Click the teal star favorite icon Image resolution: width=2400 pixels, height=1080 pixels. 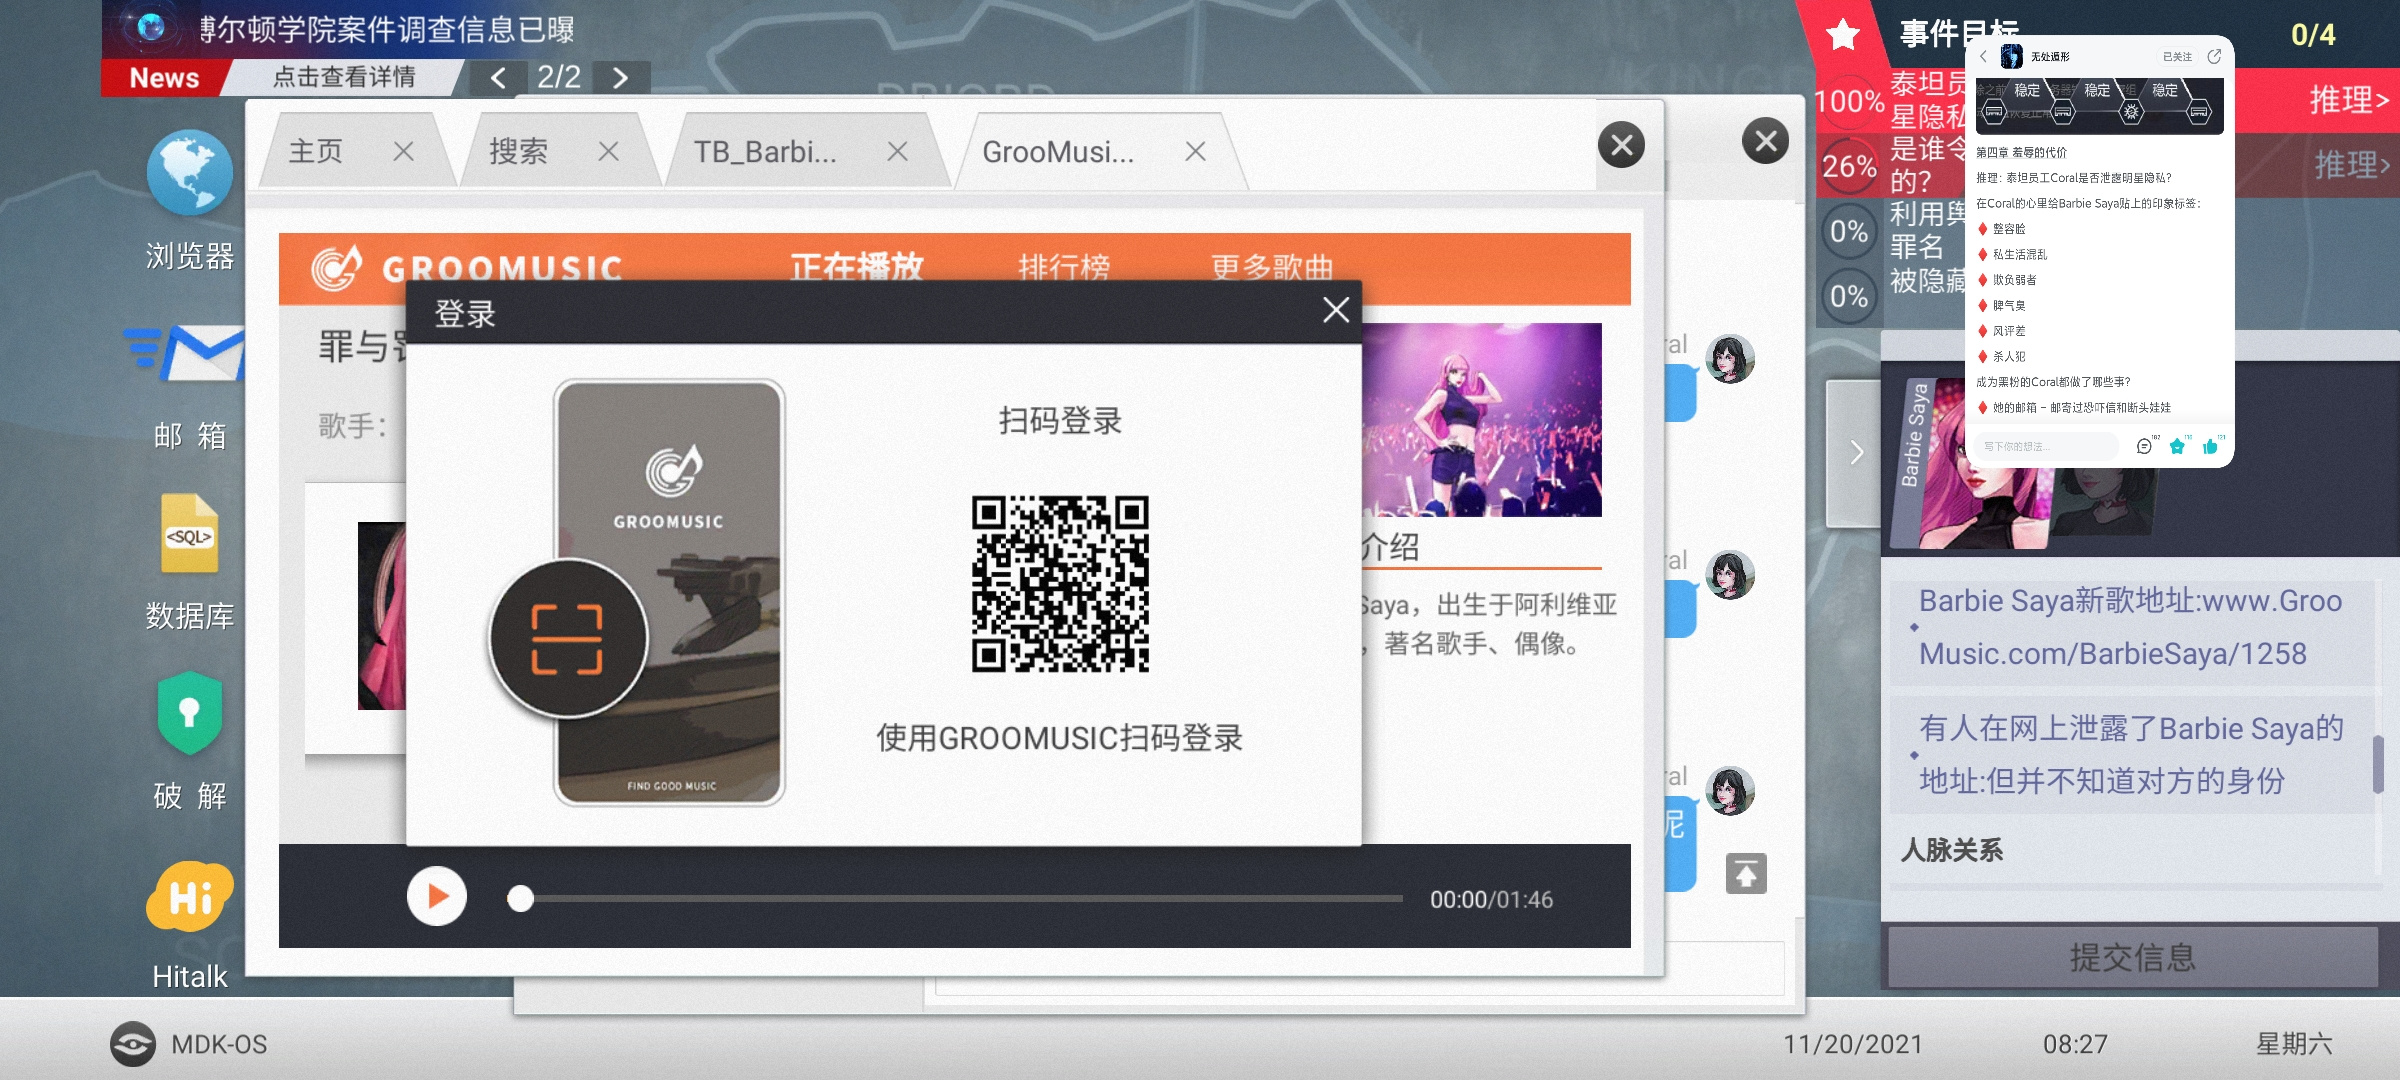click(2177, 446)
